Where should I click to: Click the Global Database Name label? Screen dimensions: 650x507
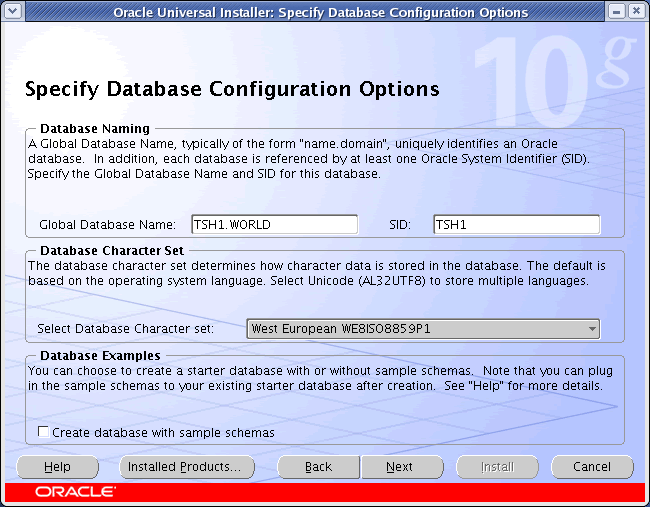tap(107, 225)
